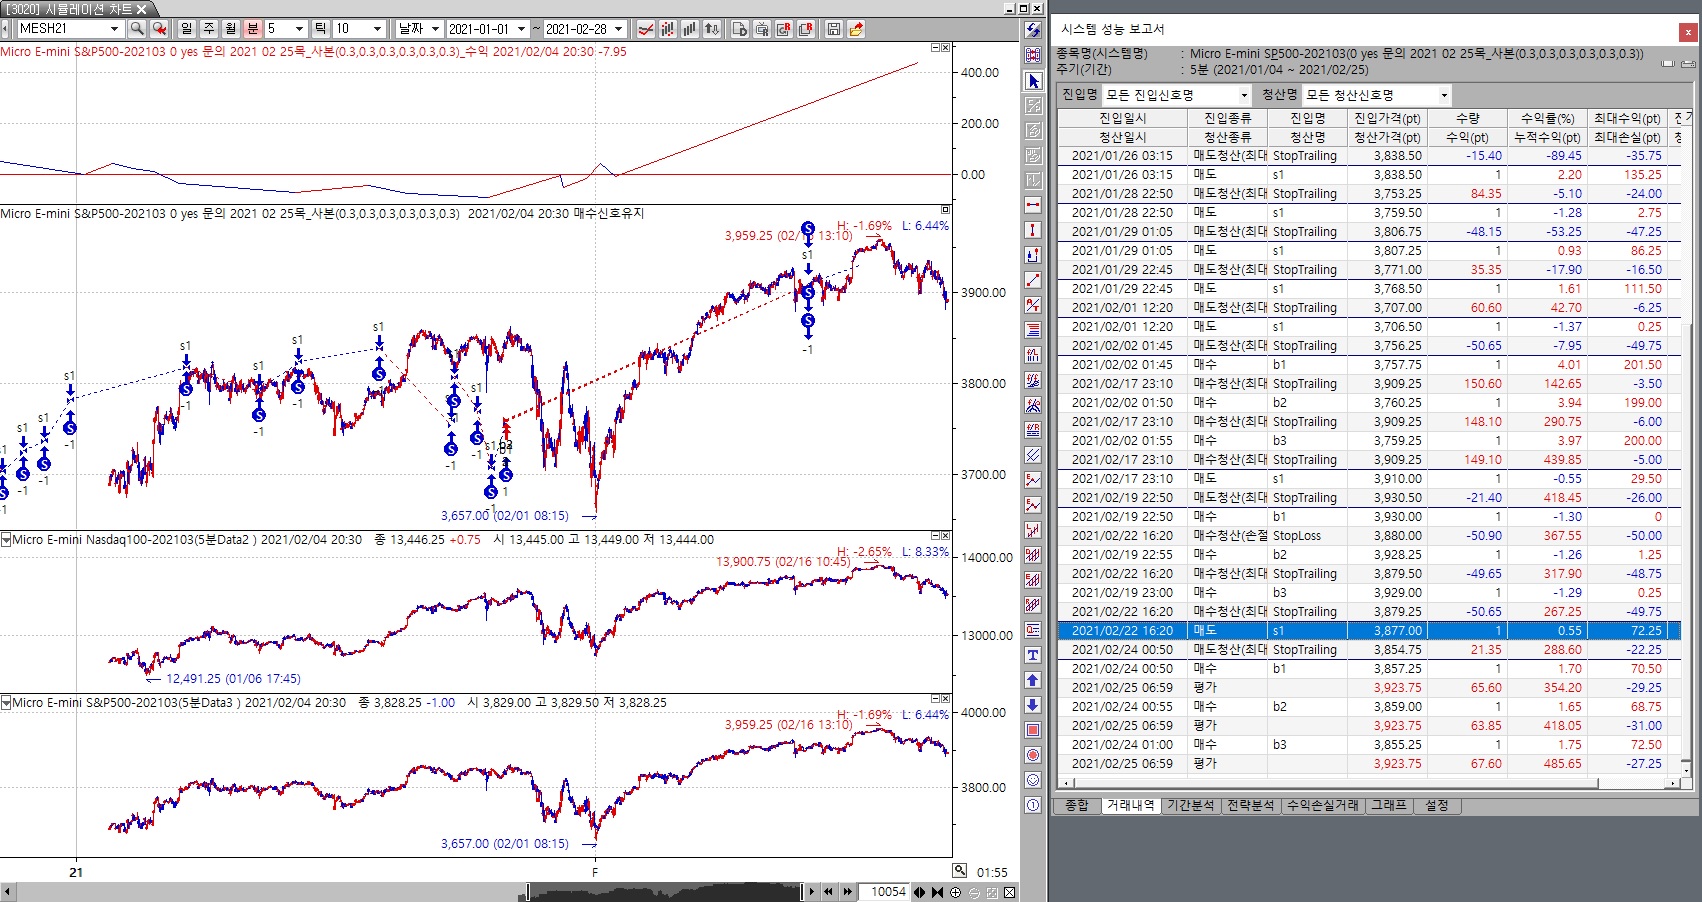The image size is (1702, 902).
Task: Switch to the 기간분석 tab
Action: point(1190,805)
